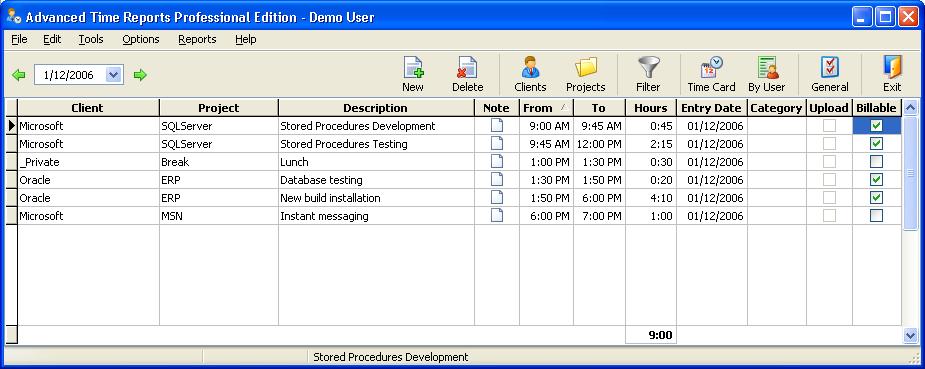Click the vertical scrollbar down arrow

click(x=910, y=335)
